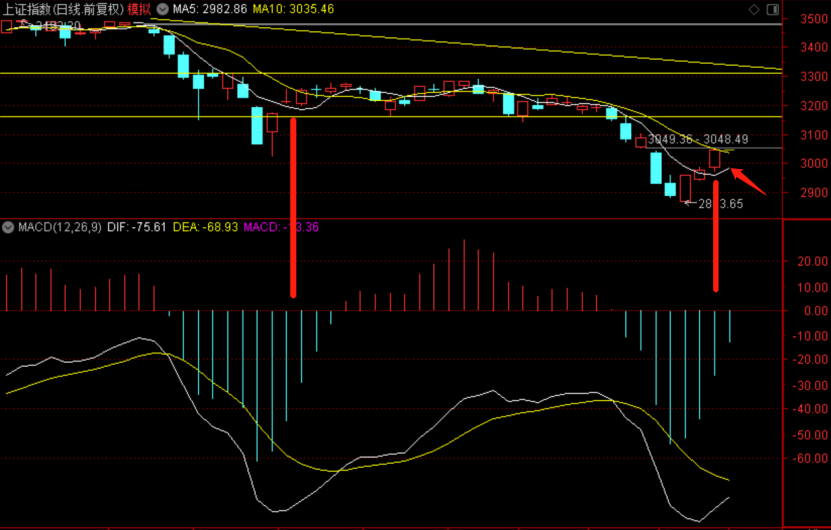Image resolution: width=831 pixels, height=530 pixels.
Task: Select the MA5: 2982.86 indicator label
Action: tap(210, 9)
